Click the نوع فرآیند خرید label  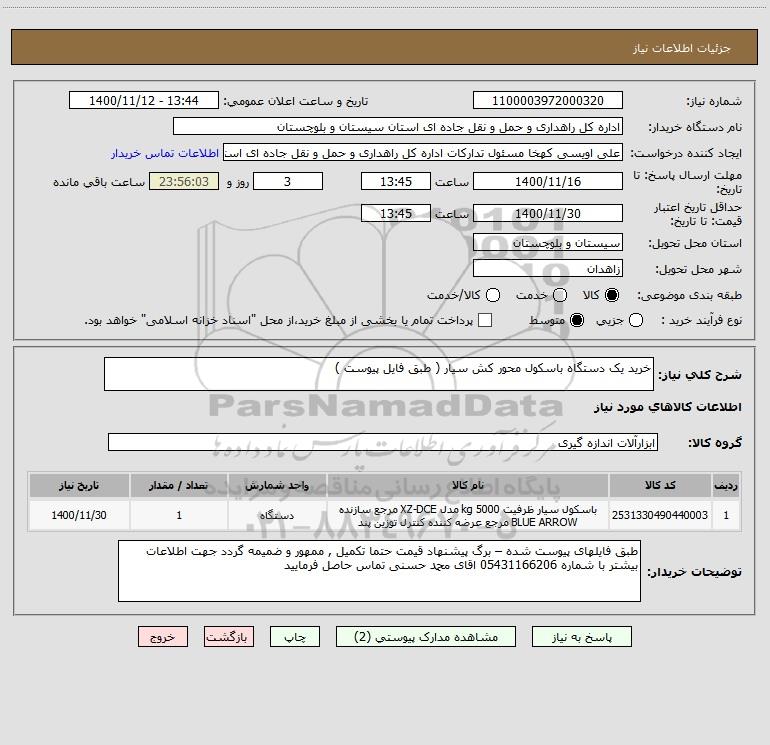coord(701,320)
